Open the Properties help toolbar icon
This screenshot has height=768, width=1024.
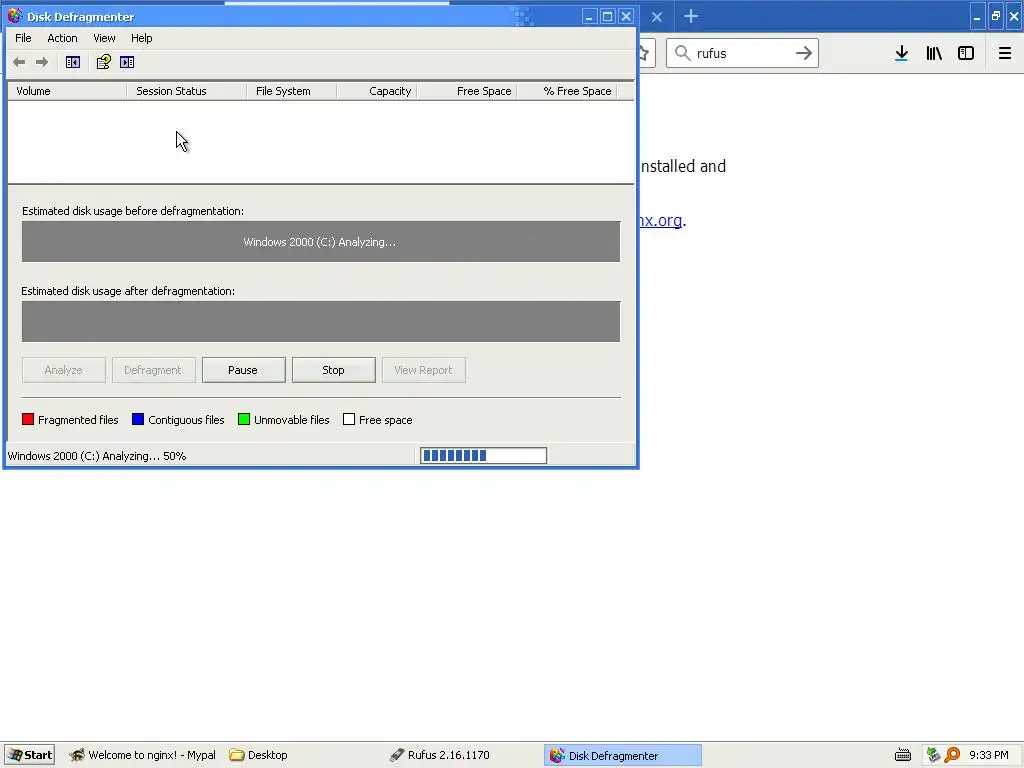tap(103, 62)
